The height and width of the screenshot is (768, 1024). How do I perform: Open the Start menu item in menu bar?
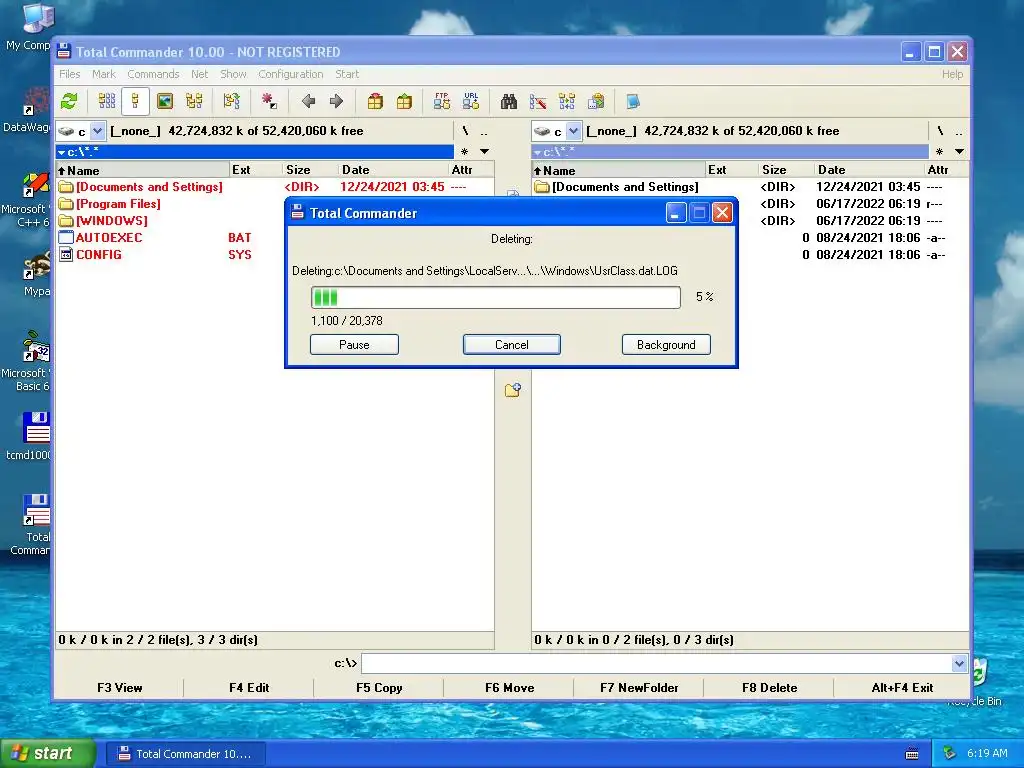coord(347,74)
